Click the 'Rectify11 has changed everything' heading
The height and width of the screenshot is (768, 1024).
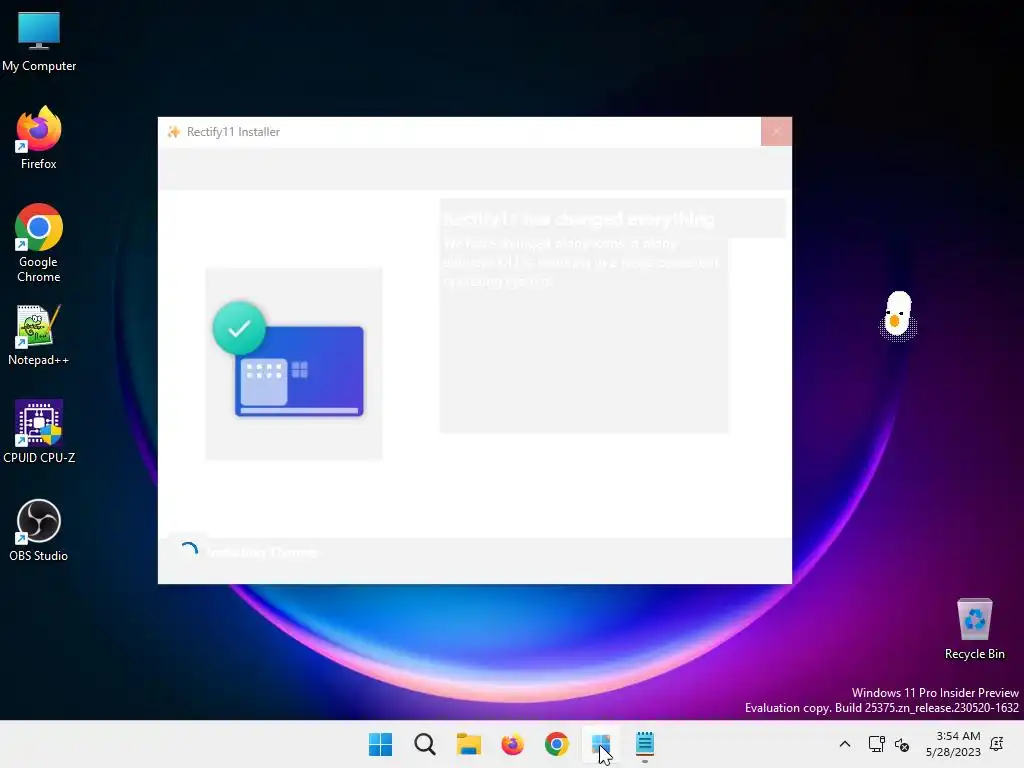[x=579, y=219]
